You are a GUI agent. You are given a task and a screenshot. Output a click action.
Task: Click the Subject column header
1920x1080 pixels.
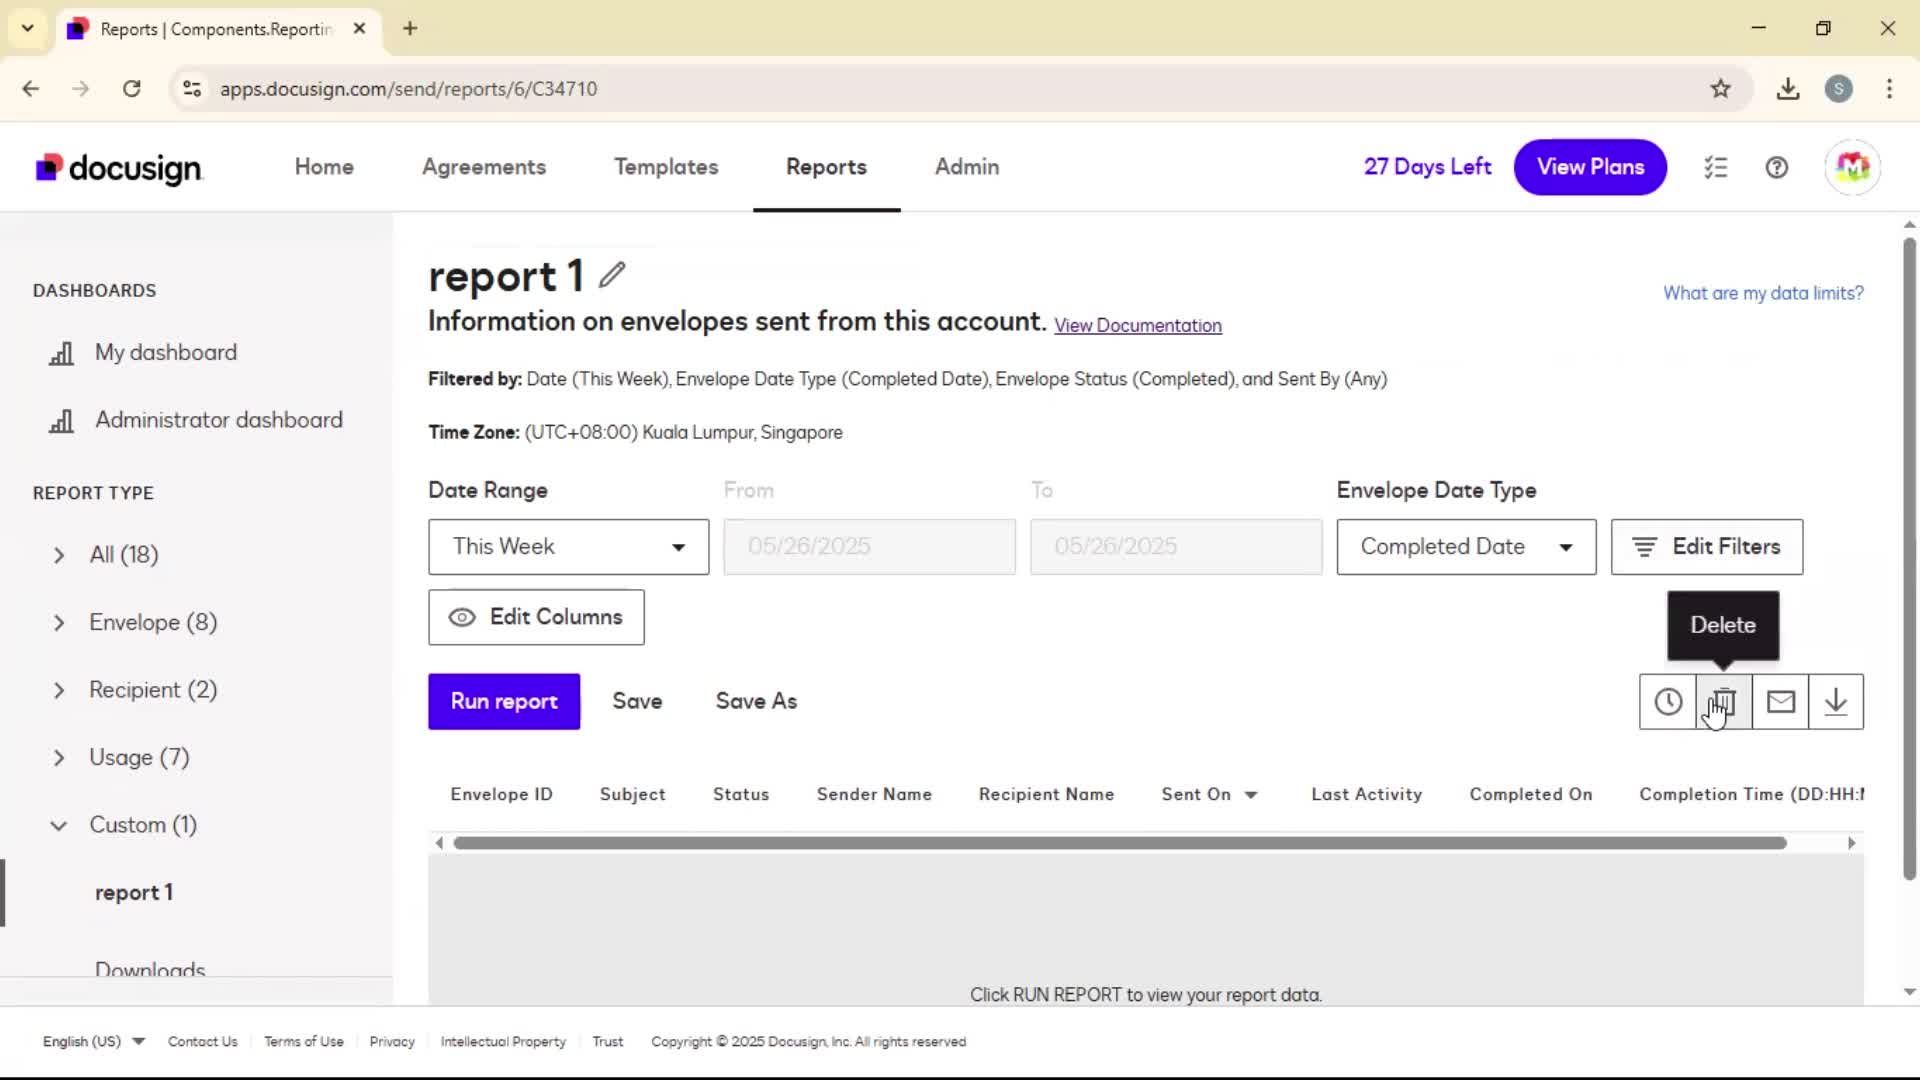pyautogui.click(x=632, y=795)
